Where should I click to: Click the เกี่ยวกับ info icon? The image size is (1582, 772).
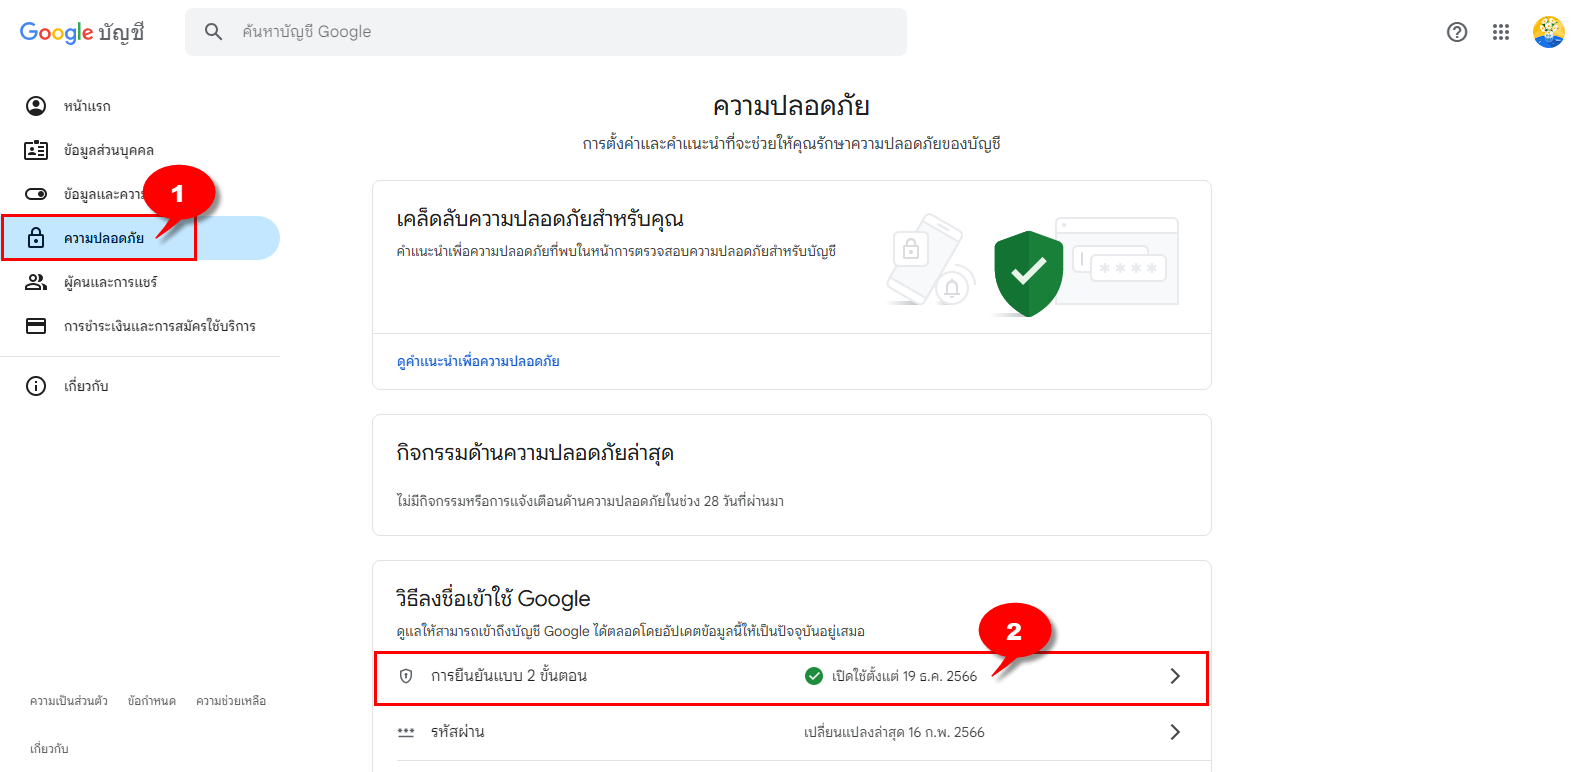click(x=36, y=386)
